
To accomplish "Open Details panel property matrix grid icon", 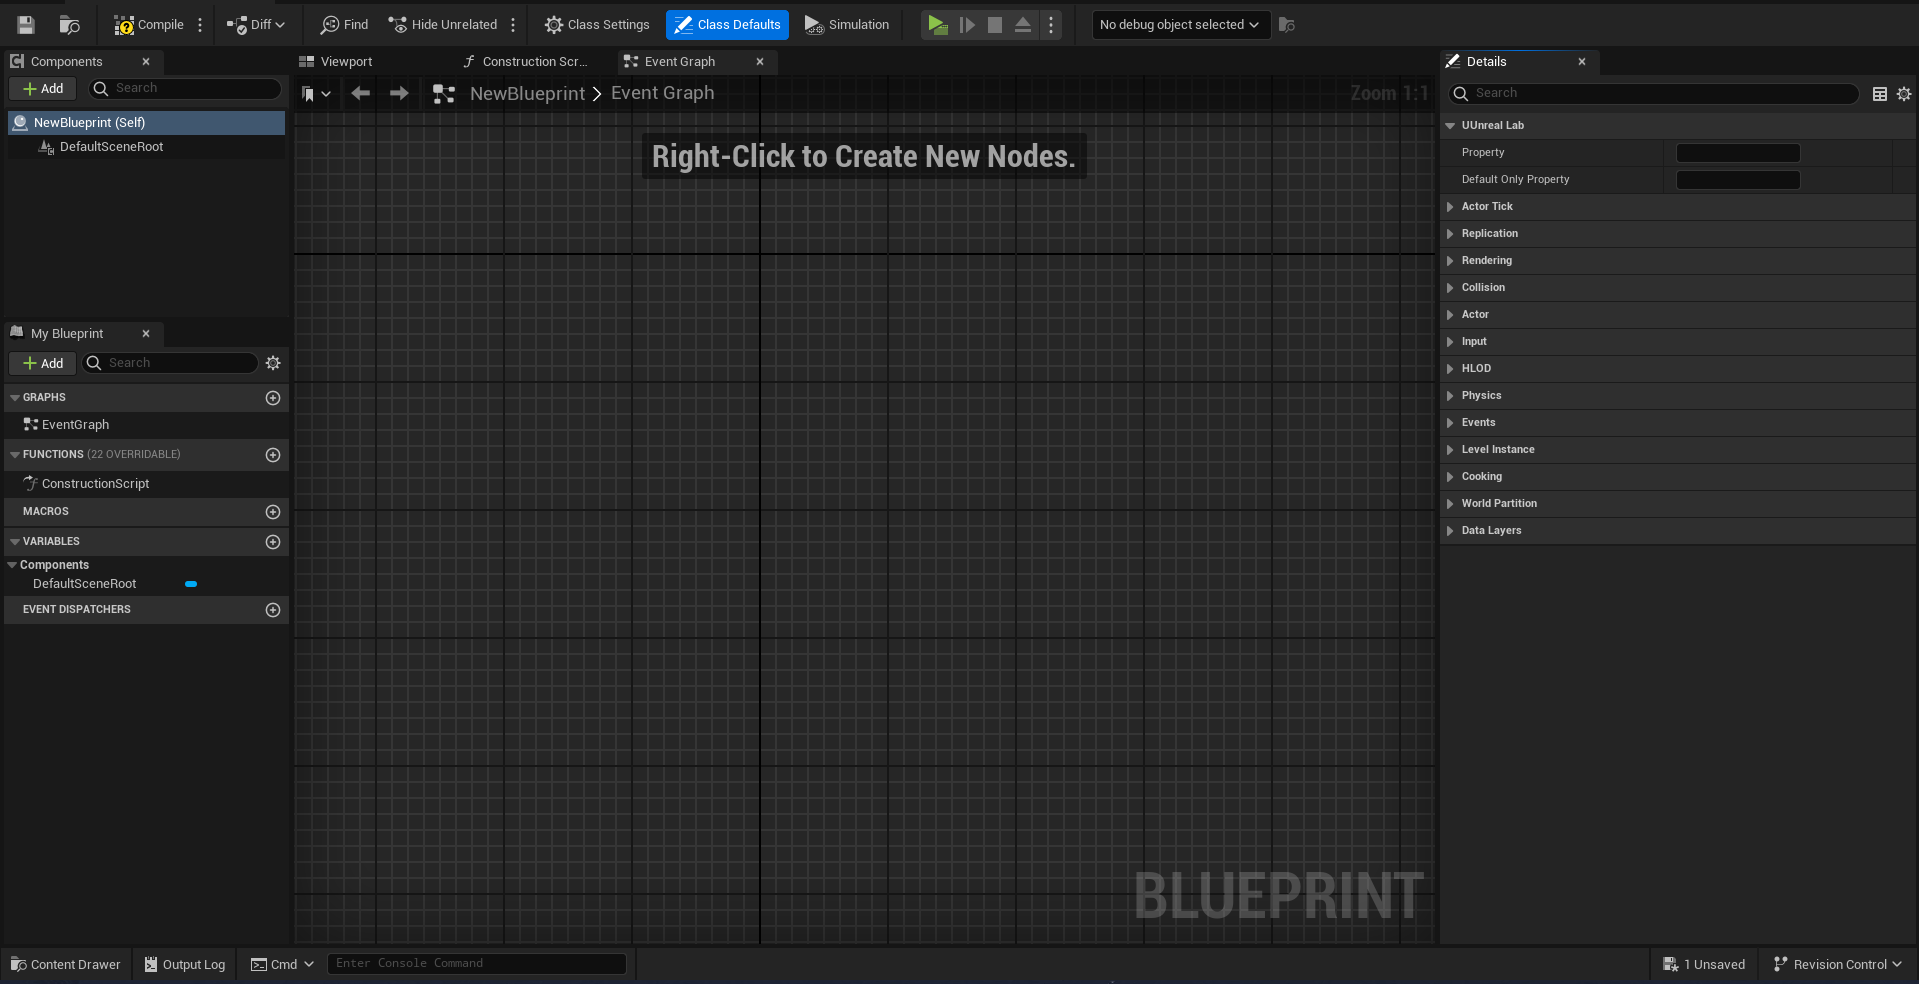I will [x=1879, y=93].
